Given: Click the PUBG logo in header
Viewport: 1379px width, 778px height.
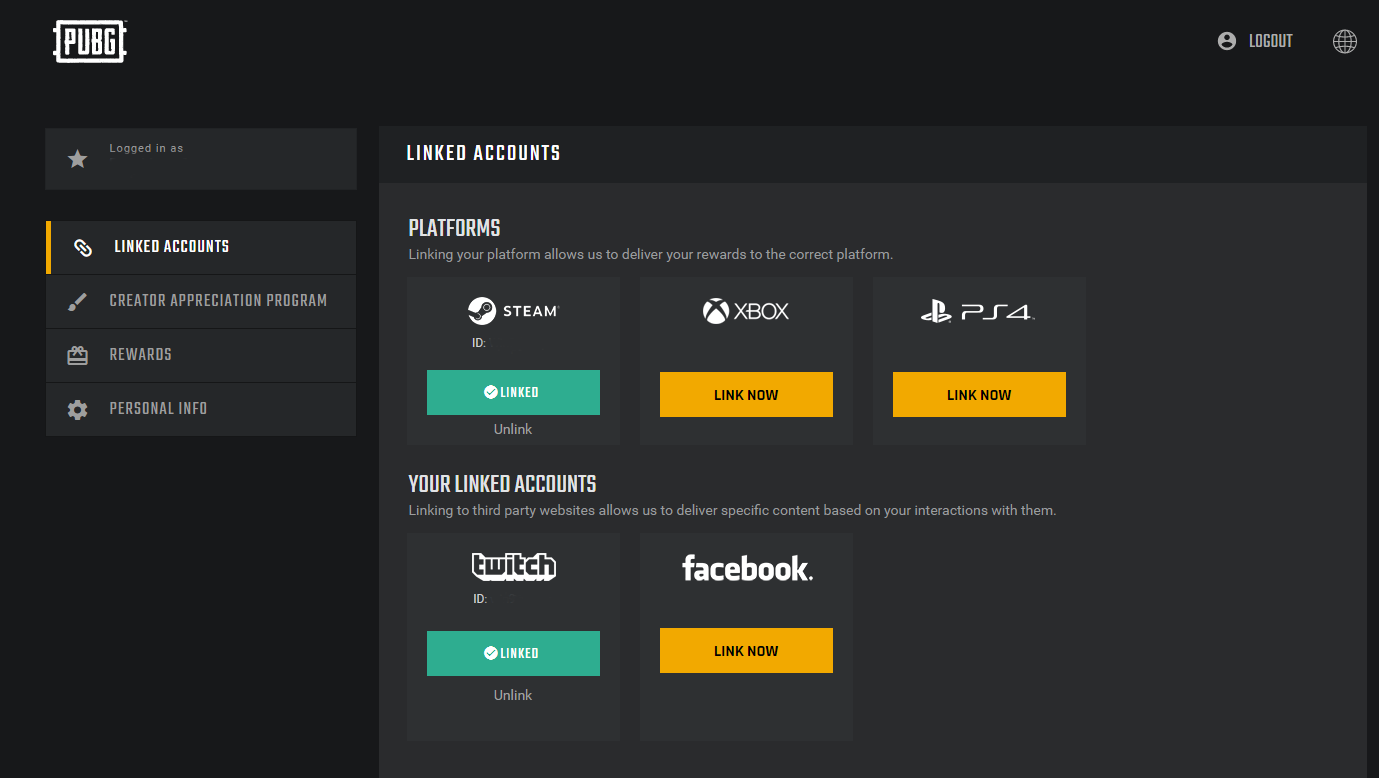Looking at the screenshot, I should (90, 42).
